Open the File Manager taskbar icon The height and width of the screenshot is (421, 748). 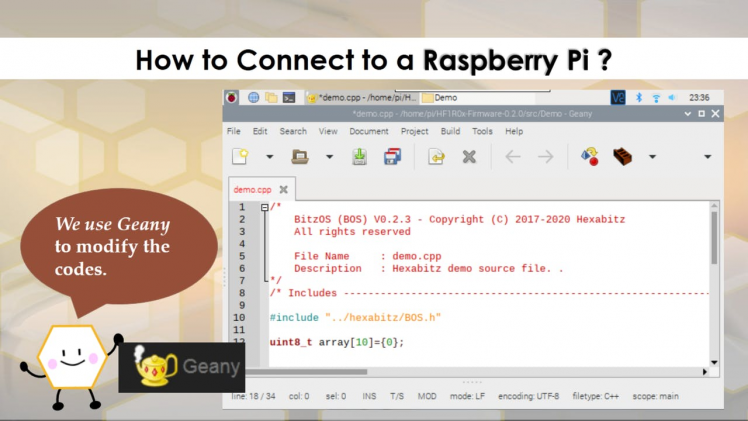pyautogui.click(x=271, y=98)
